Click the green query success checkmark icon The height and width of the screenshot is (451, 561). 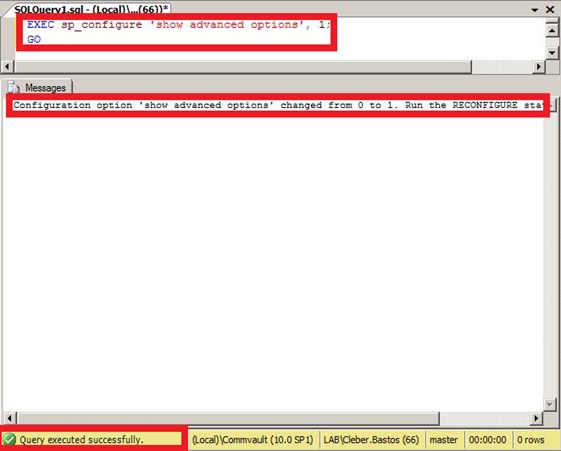tap(9, 439)
